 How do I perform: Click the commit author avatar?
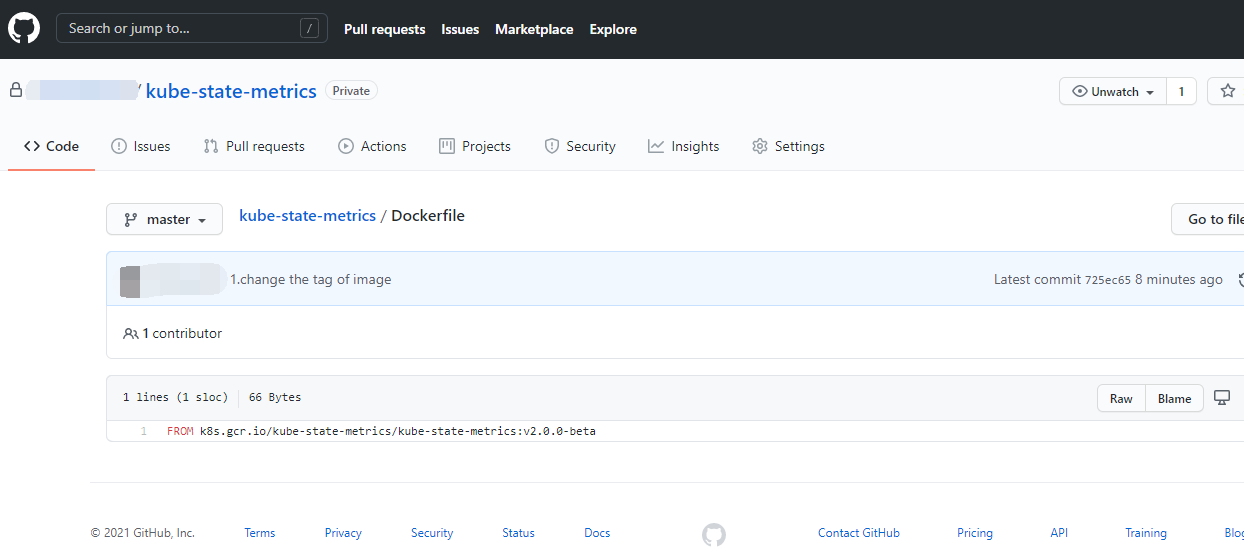[x=130, y=280]
